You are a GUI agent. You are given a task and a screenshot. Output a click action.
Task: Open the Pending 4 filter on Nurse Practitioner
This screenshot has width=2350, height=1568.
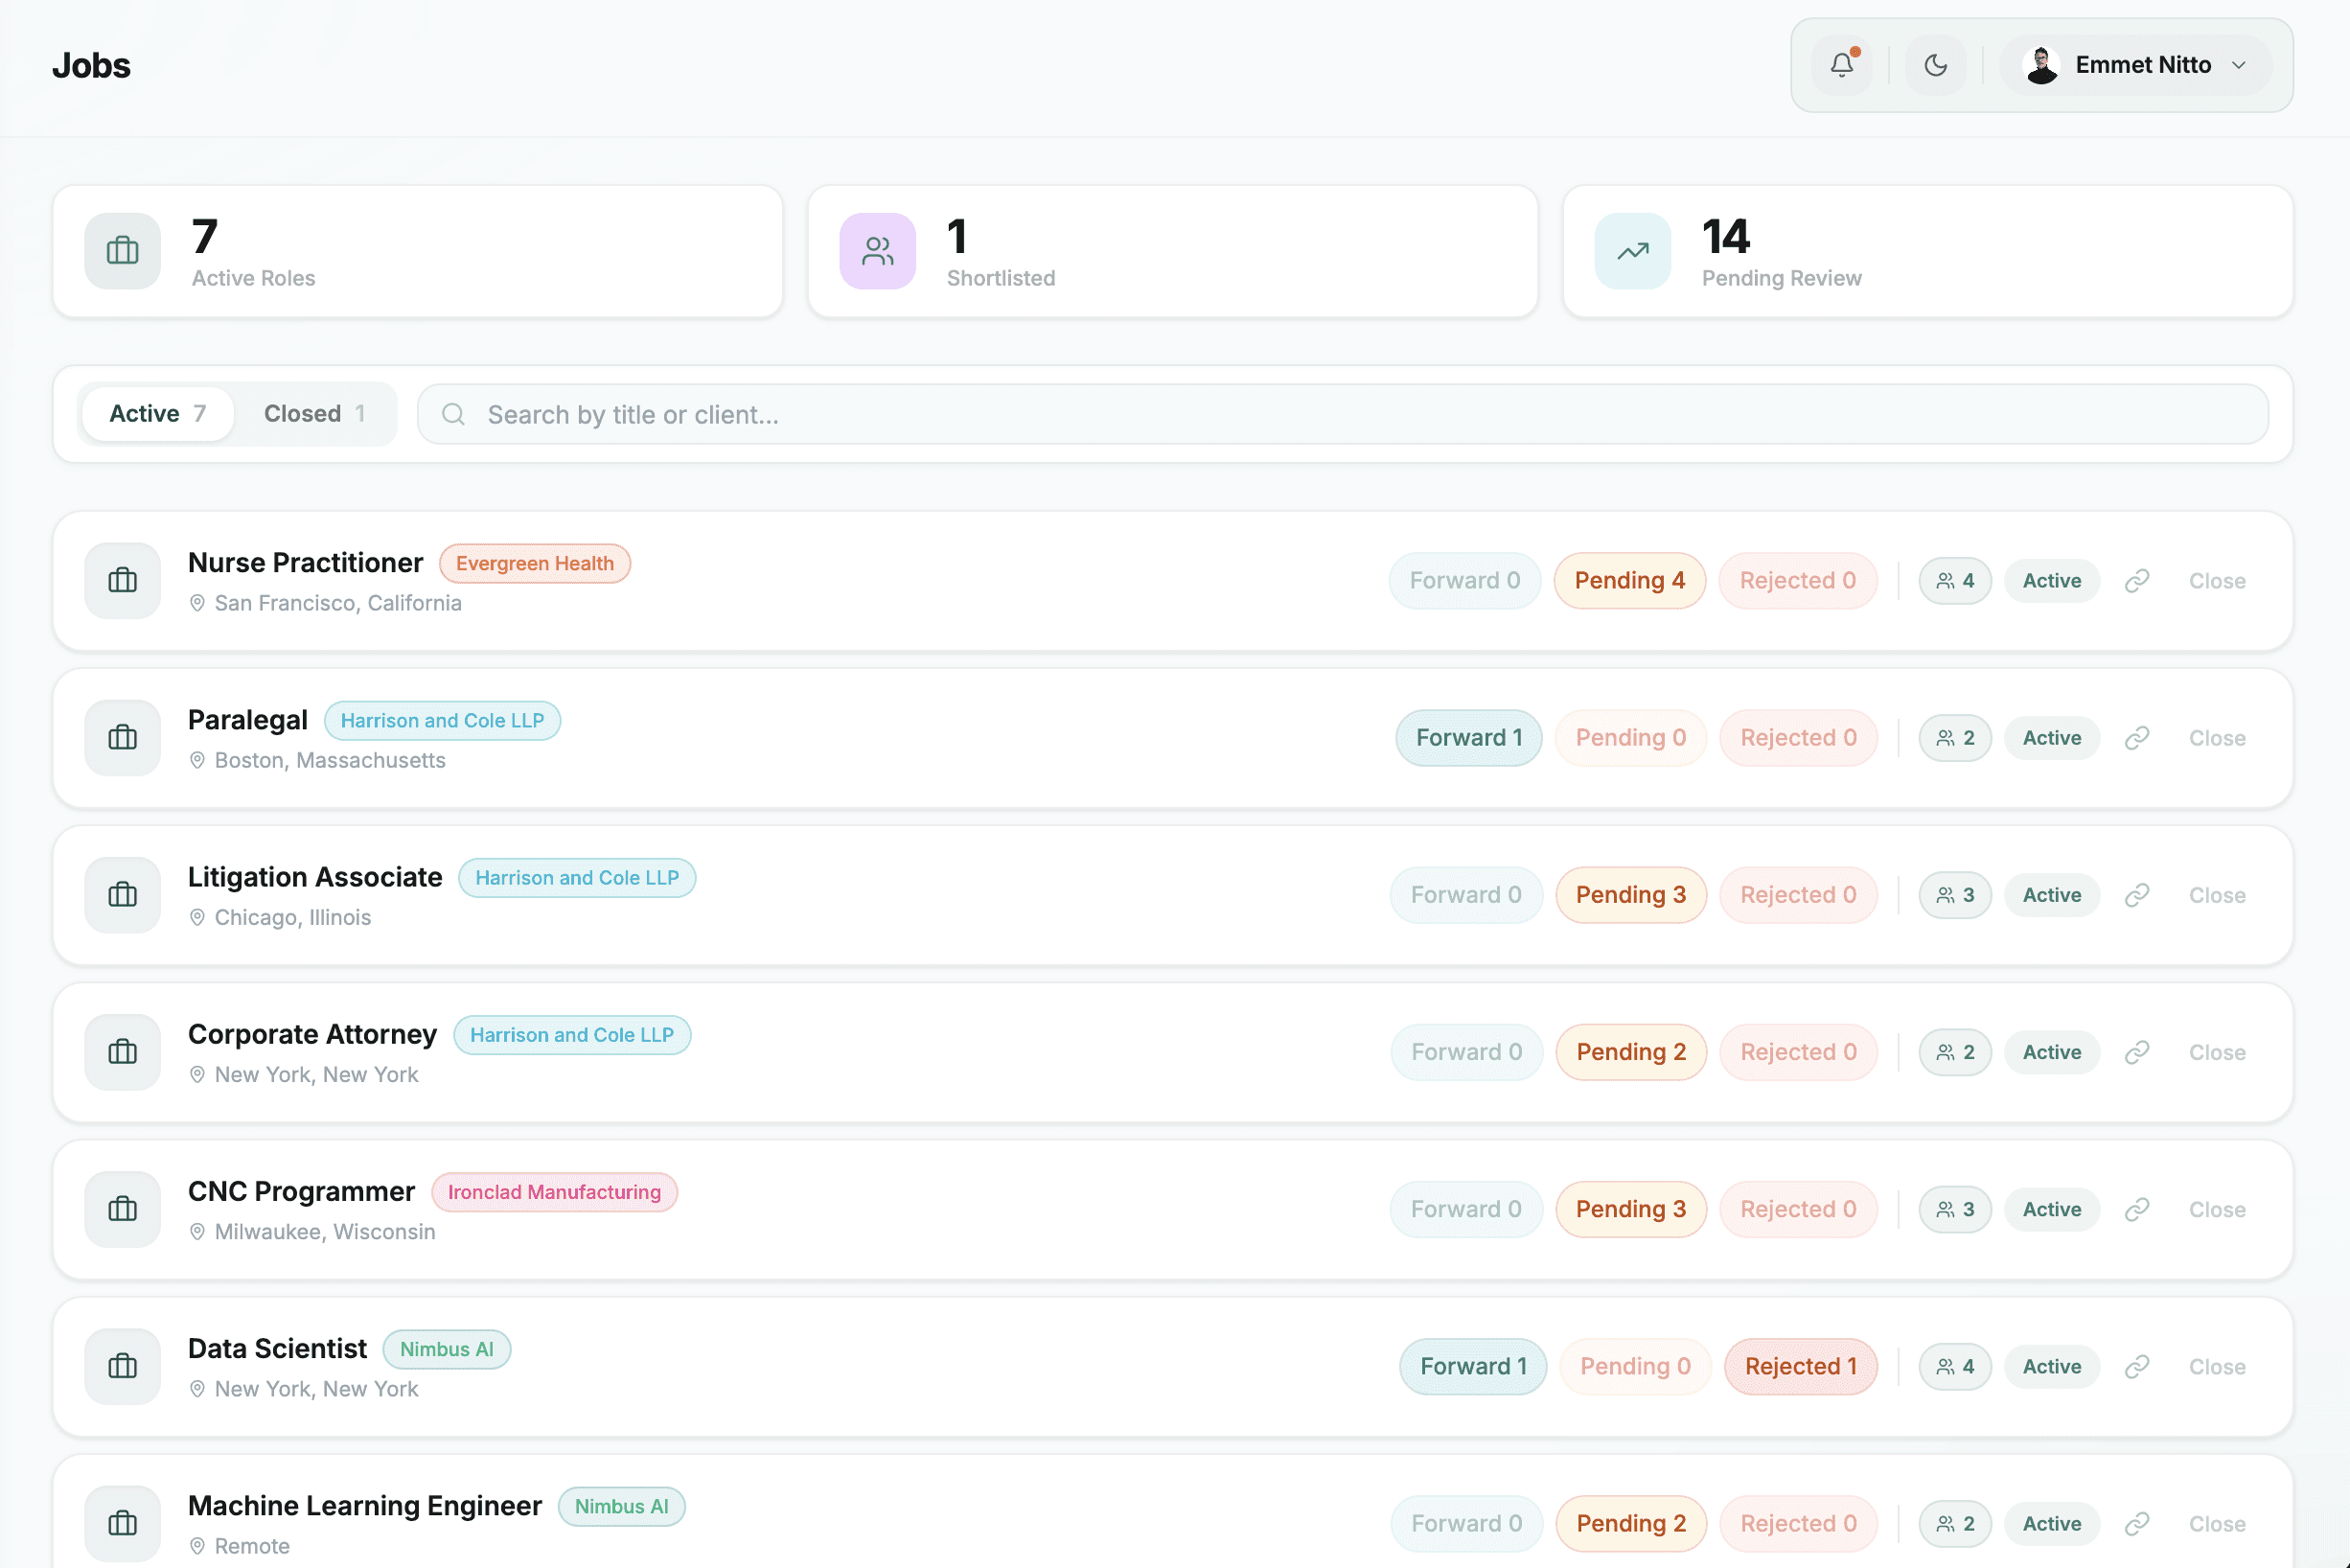[x=1628, y=580]
